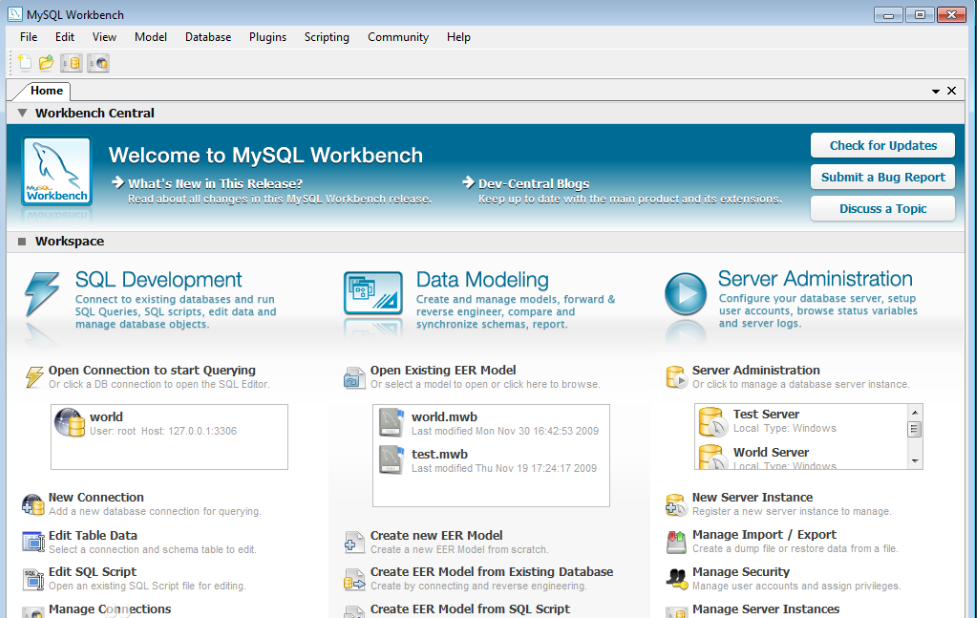Click the Manage Import / Export link text
Image resolution: width=977 pixels, height=618 pixels.
tap(764, 535)
